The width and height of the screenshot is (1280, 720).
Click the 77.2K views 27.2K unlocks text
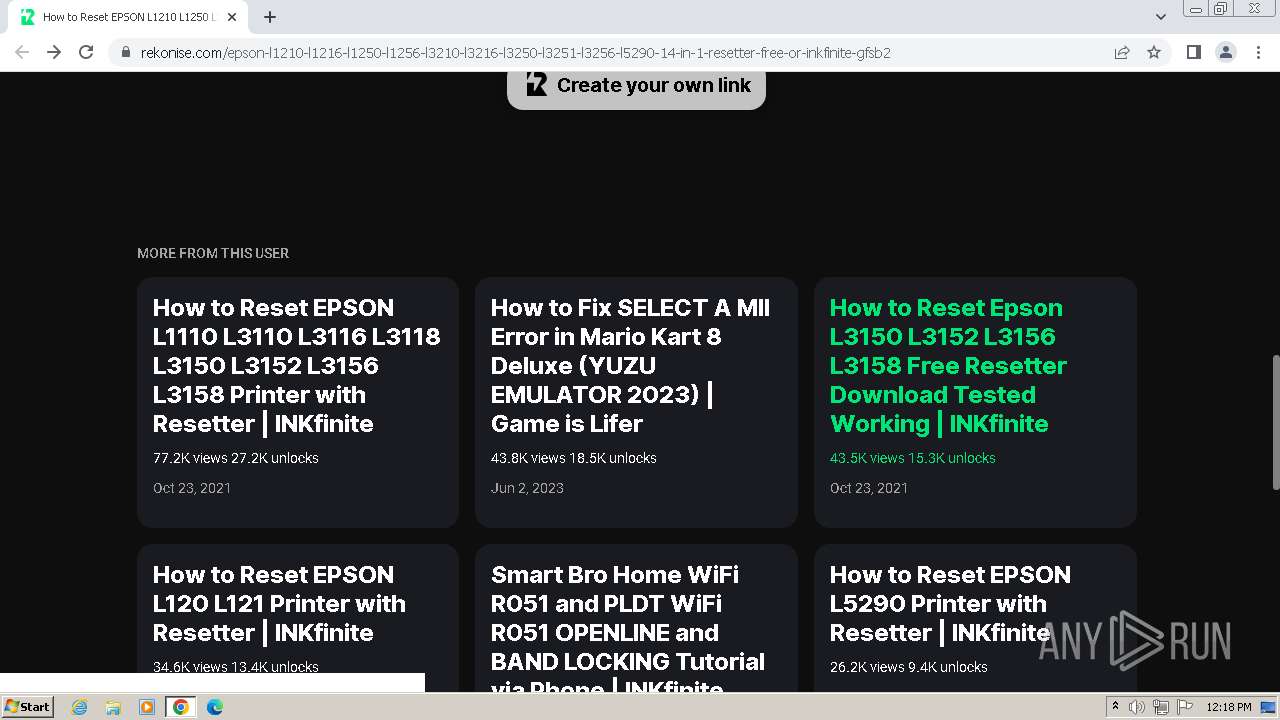(236, 458)
